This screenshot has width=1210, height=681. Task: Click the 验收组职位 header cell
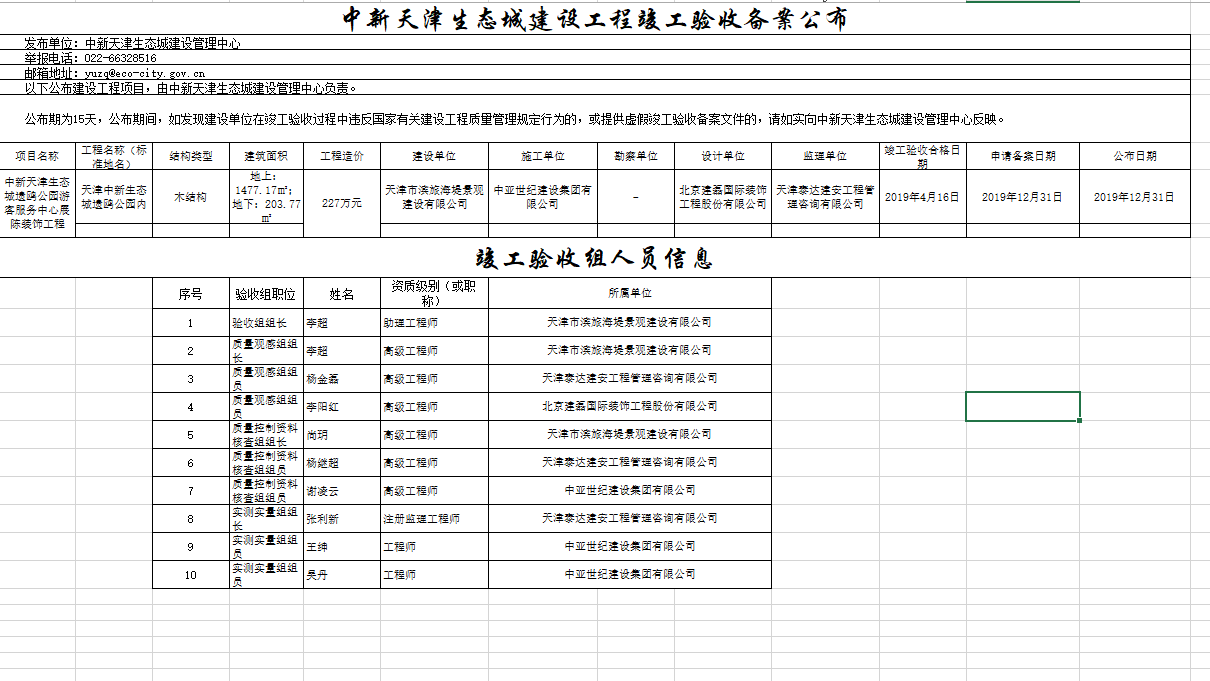pos(266,294)
